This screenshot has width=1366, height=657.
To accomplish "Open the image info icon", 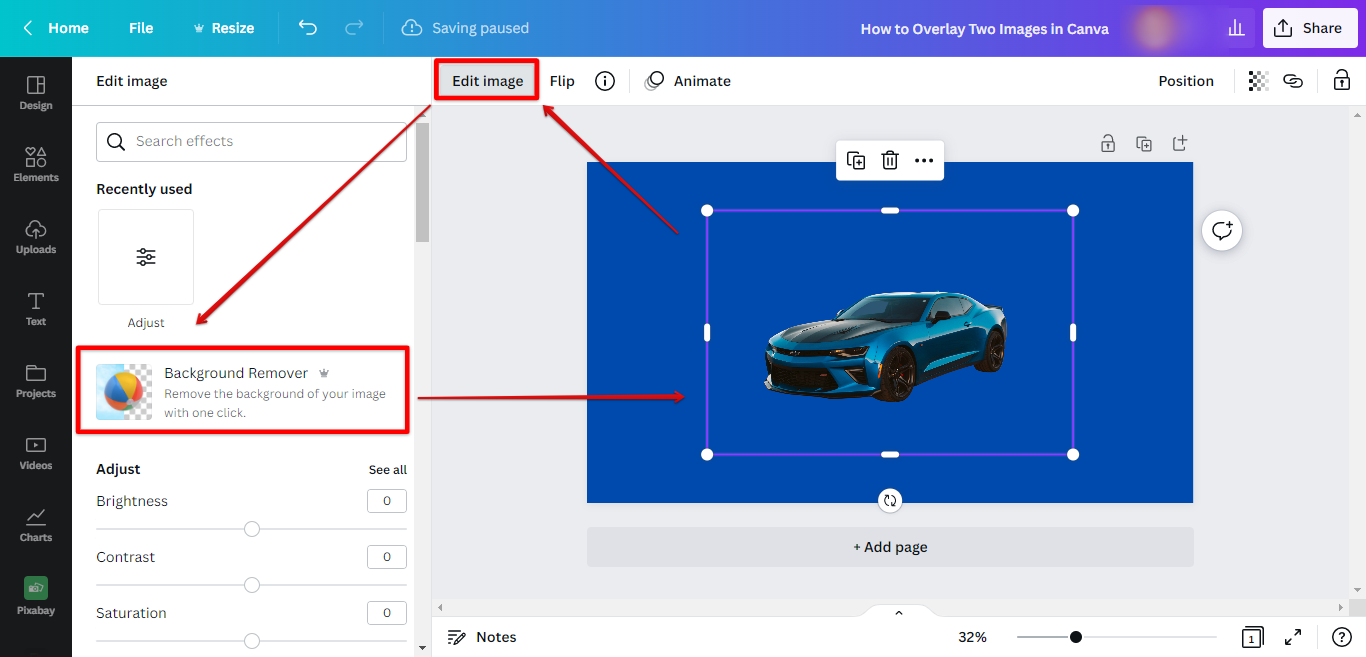I will [x=605, y=81].
